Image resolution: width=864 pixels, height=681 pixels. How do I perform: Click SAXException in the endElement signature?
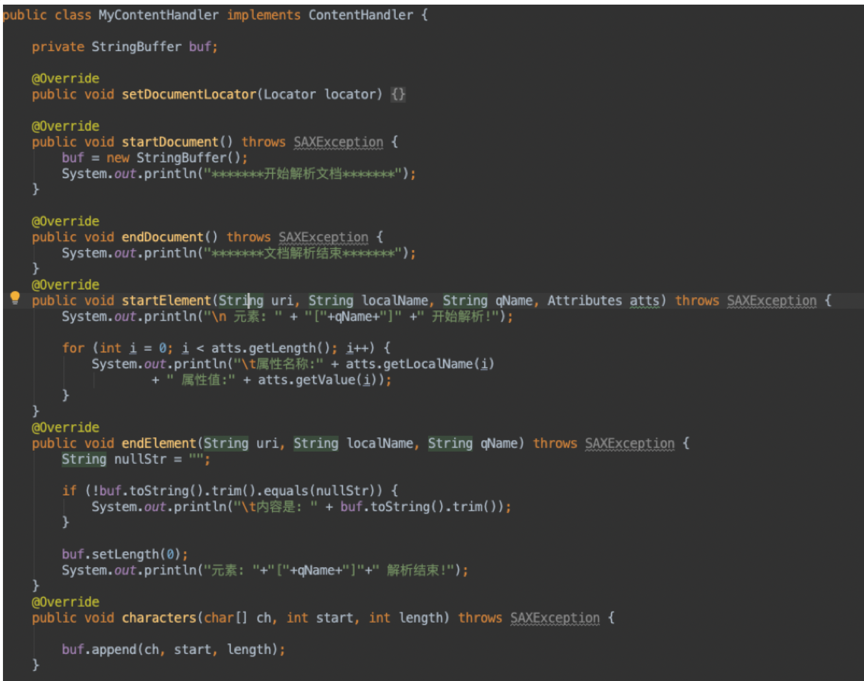[x=630, y=444]
